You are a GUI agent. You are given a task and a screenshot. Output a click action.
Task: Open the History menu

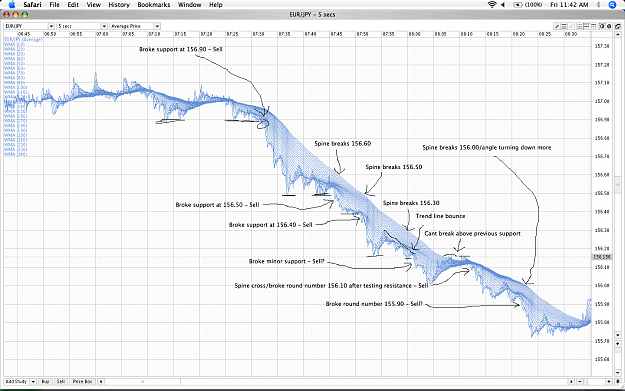tap(119, 5)
